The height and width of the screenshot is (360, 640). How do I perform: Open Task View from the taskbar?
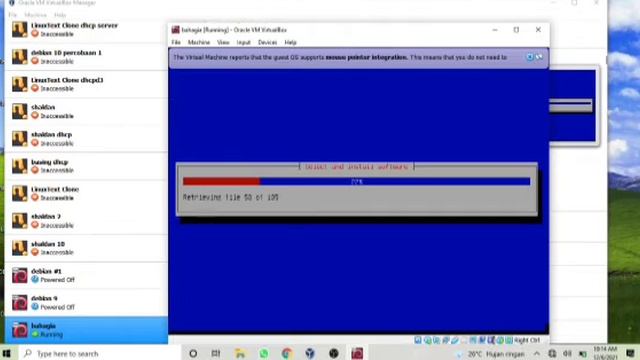pos(216,353)
